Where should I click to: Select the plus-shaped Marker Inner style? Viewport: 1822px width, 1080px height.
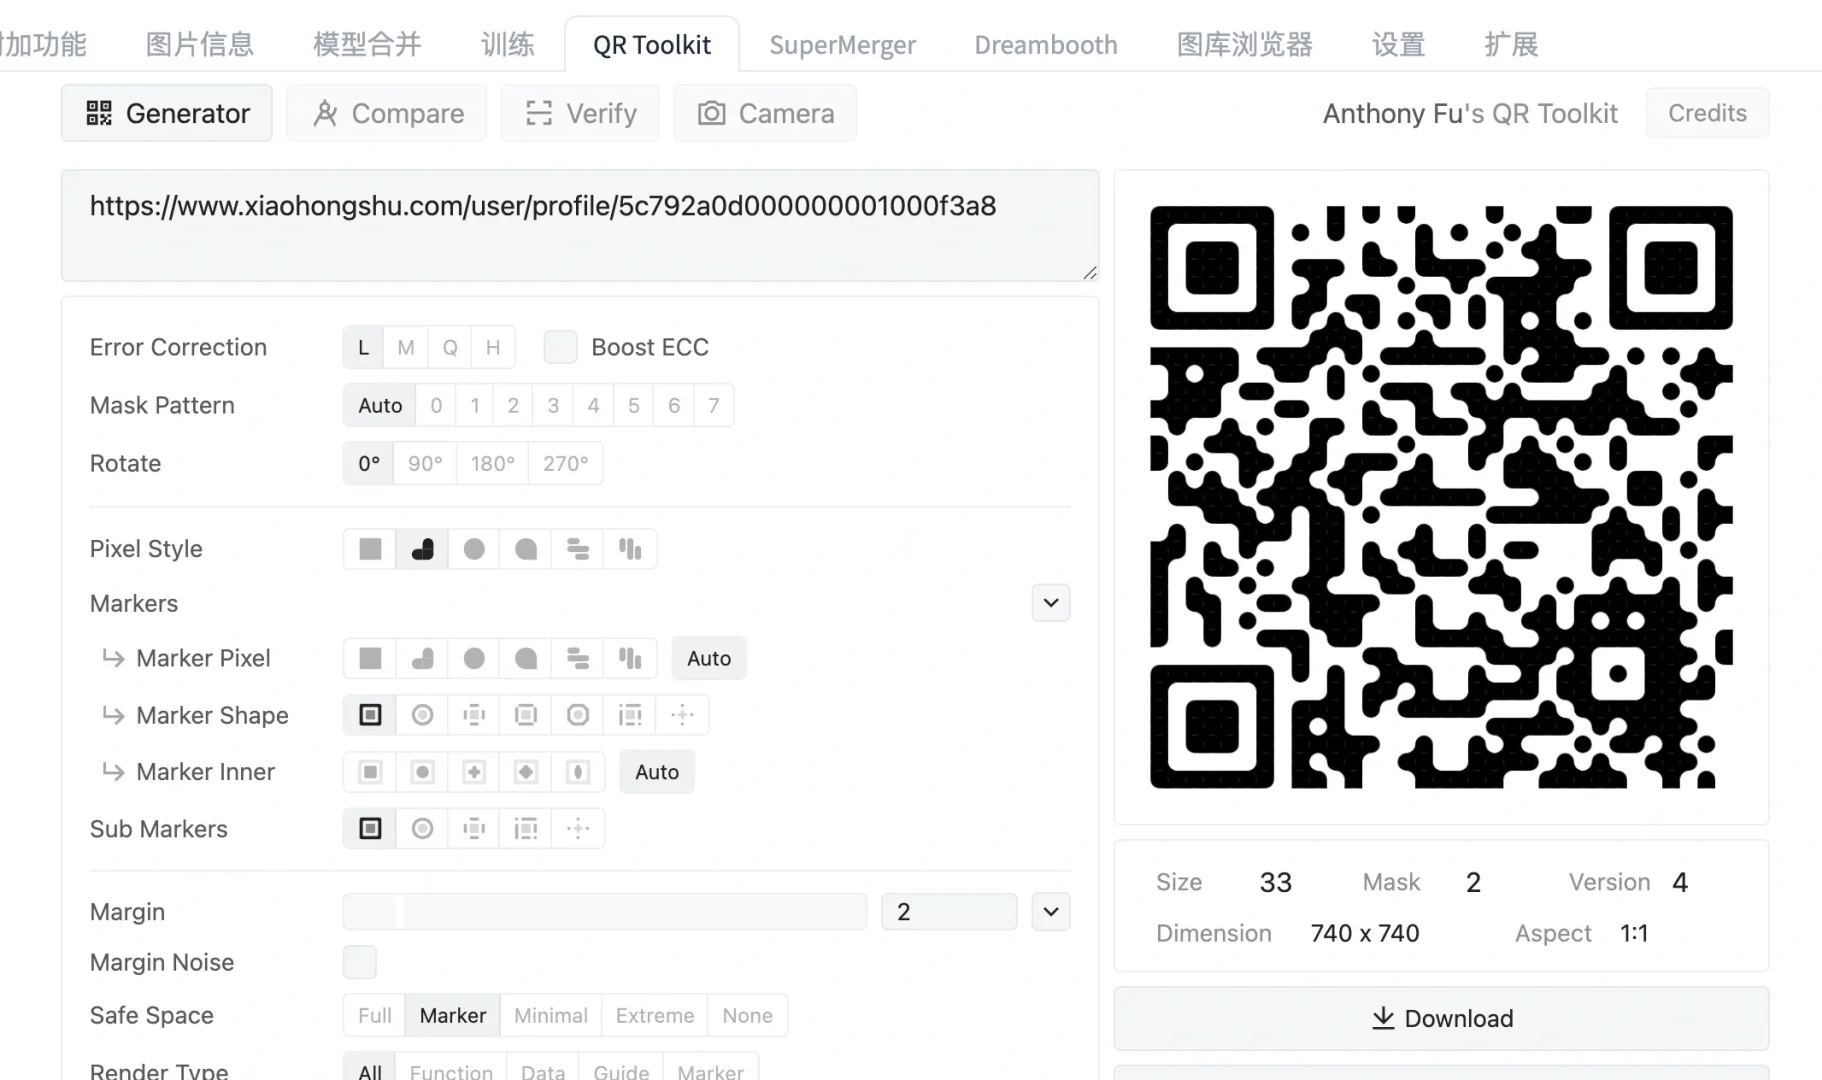pyautogui.click(x=473, y=772)
